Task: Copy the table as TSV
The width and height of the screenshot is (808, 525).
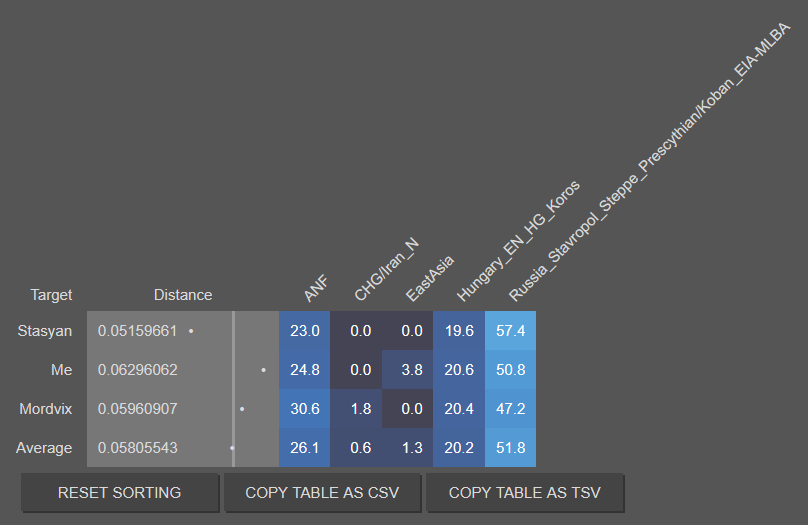Action: pos(525,493)
